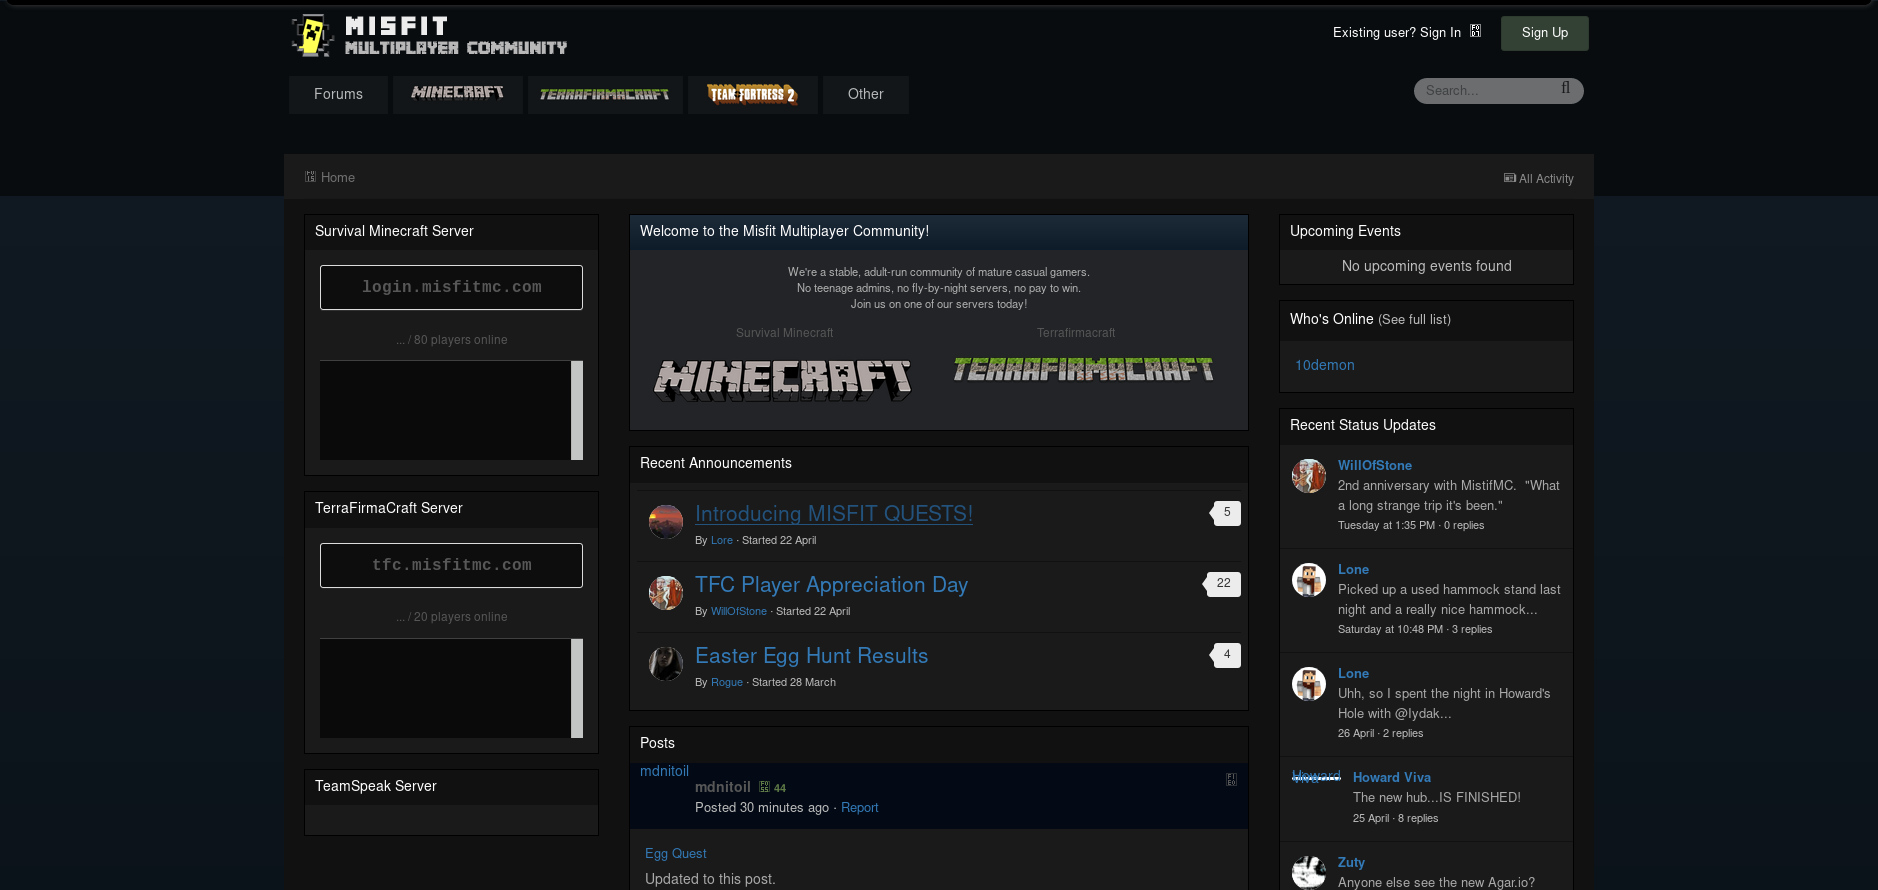Open the Egg Quest topic link

(676, 854)
